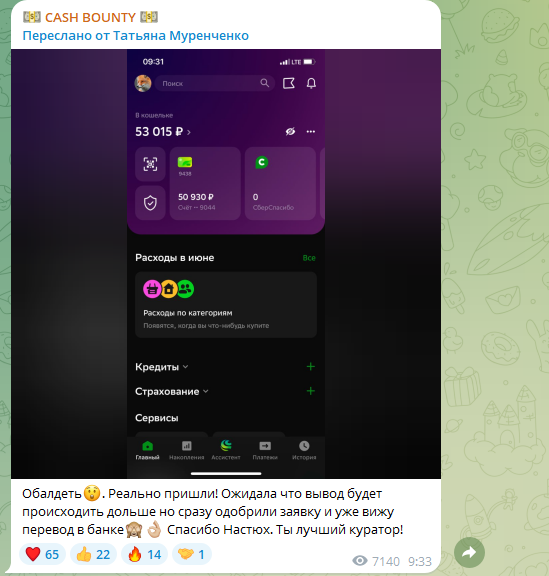Toggle balance visibility eye icon
Screen dimensions: 549x576
tap(290, 132)
